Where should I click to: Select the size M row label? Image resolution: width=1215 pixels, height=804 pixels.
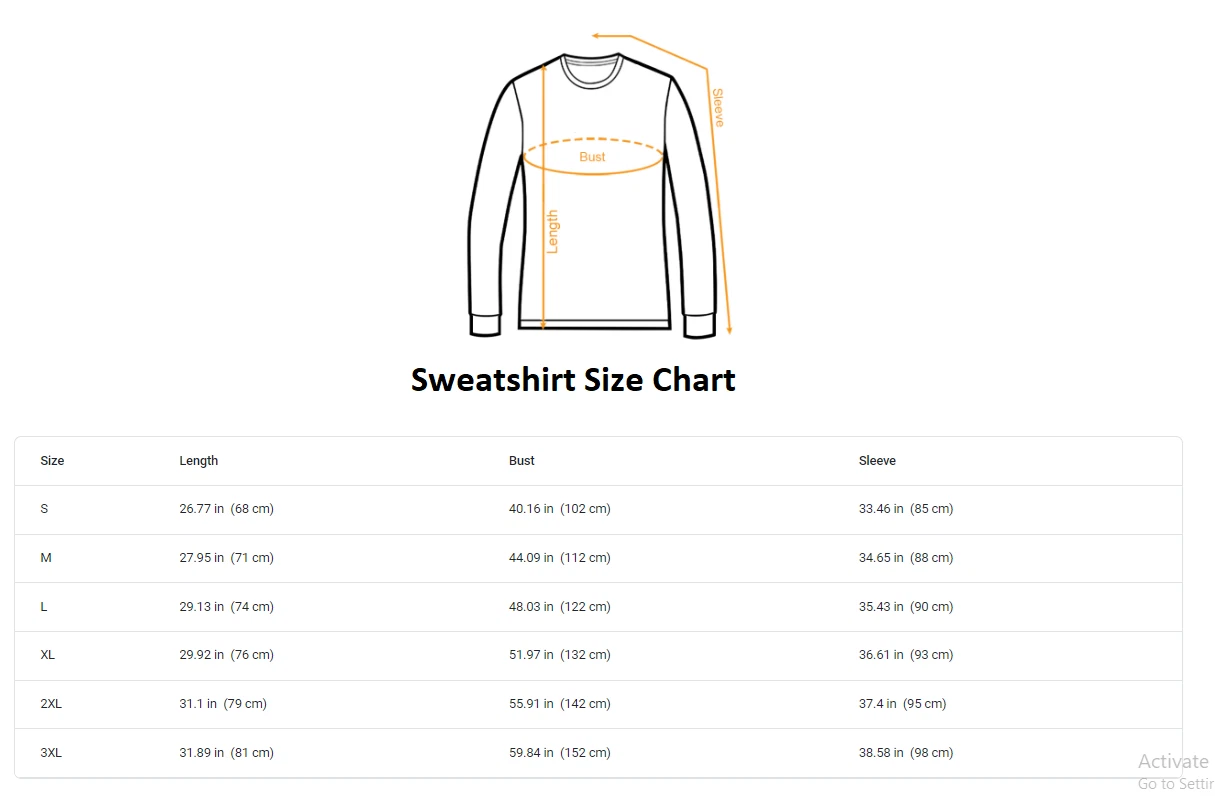click(x=46, y=558)
